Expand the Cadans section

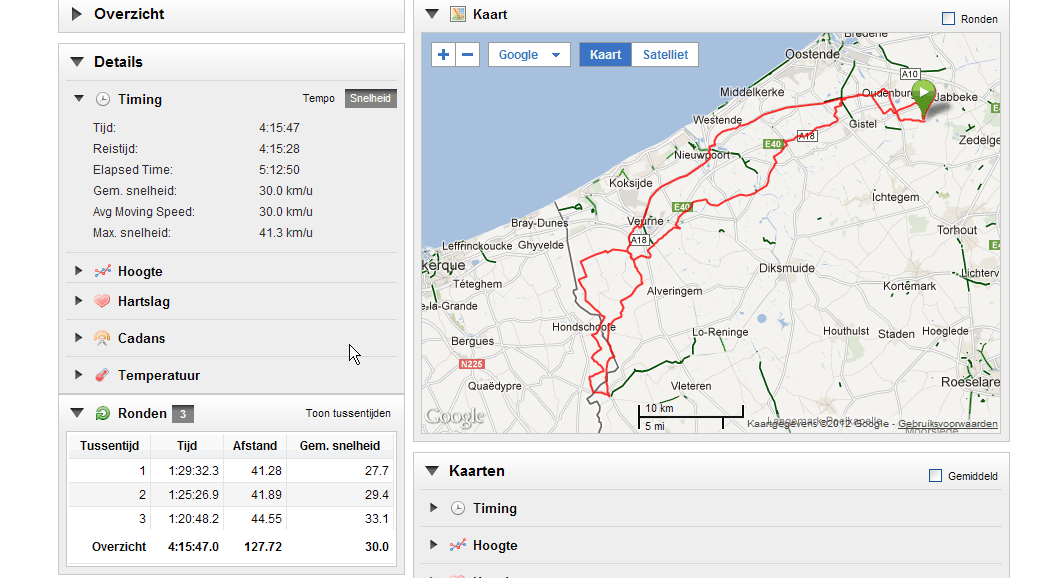tap(79, 338)
